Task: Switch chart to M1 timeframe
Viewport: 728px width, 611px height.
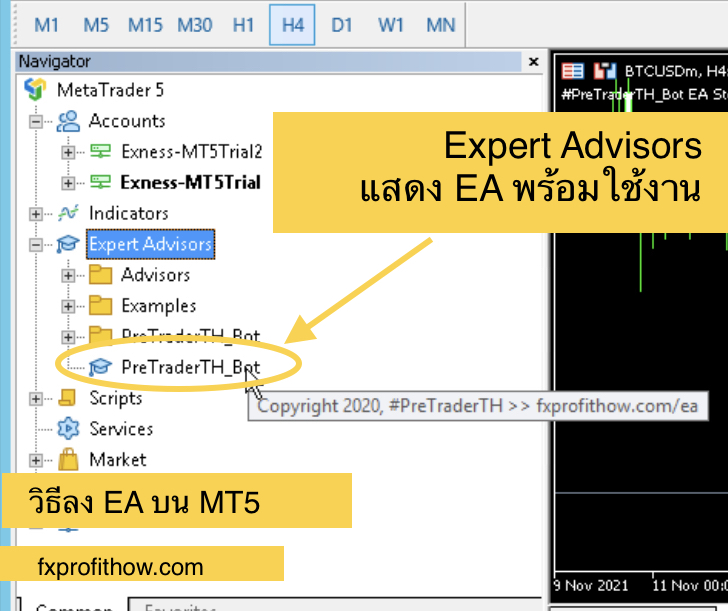Action: tap(46, 25)
